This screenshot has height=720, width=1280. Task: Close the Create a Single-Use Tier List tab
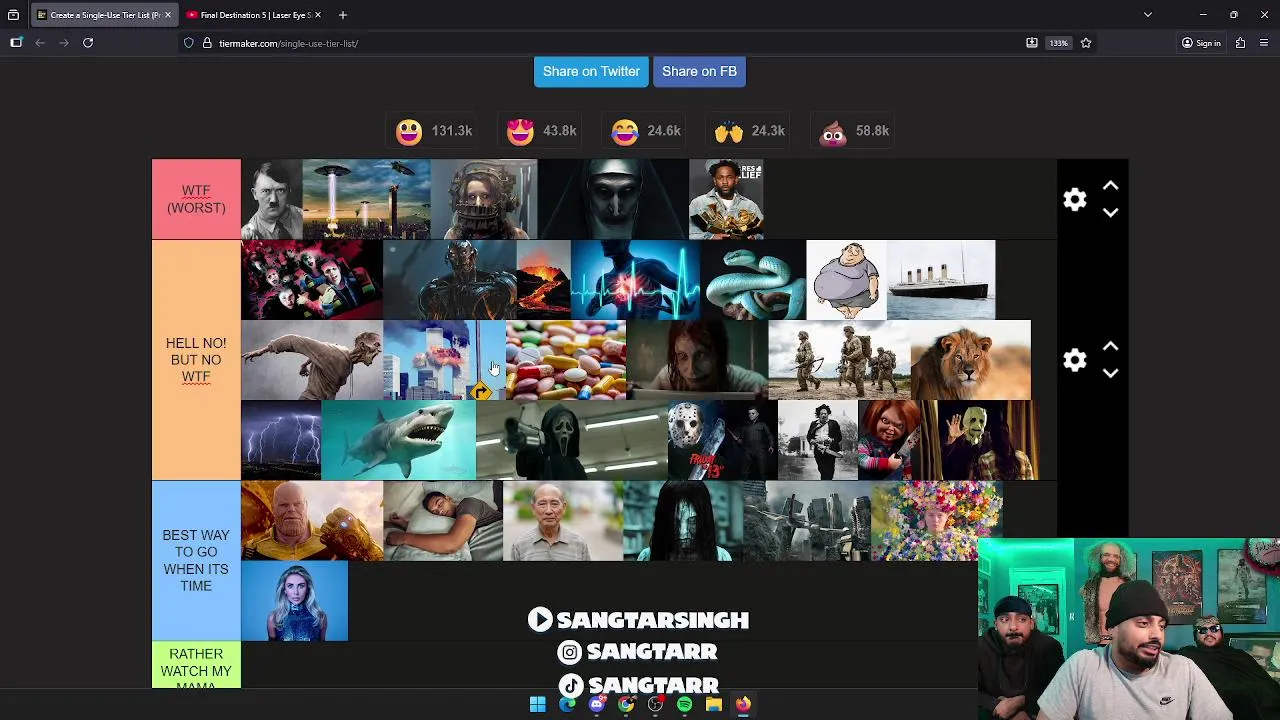point(167,15)
